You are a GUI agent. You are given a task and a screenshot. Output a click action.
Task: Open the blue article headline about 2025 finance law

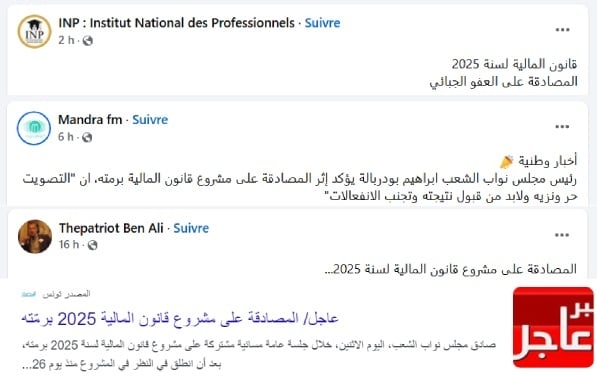(179, 318)
